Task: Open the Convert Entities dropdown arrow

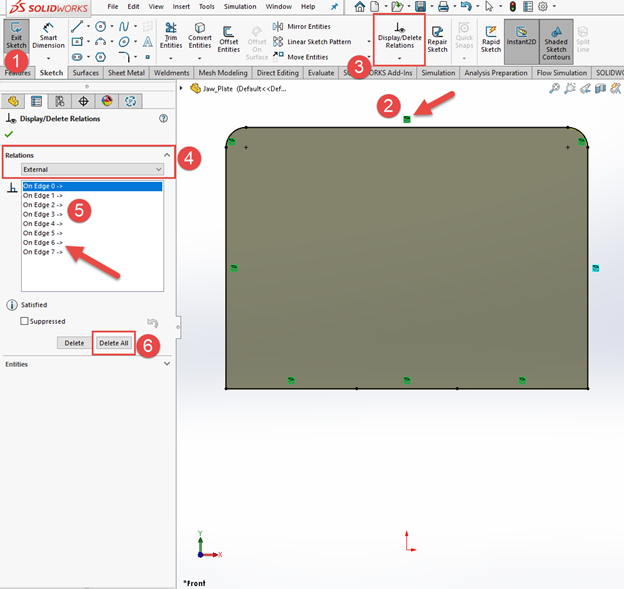Action: click(200, 59)
